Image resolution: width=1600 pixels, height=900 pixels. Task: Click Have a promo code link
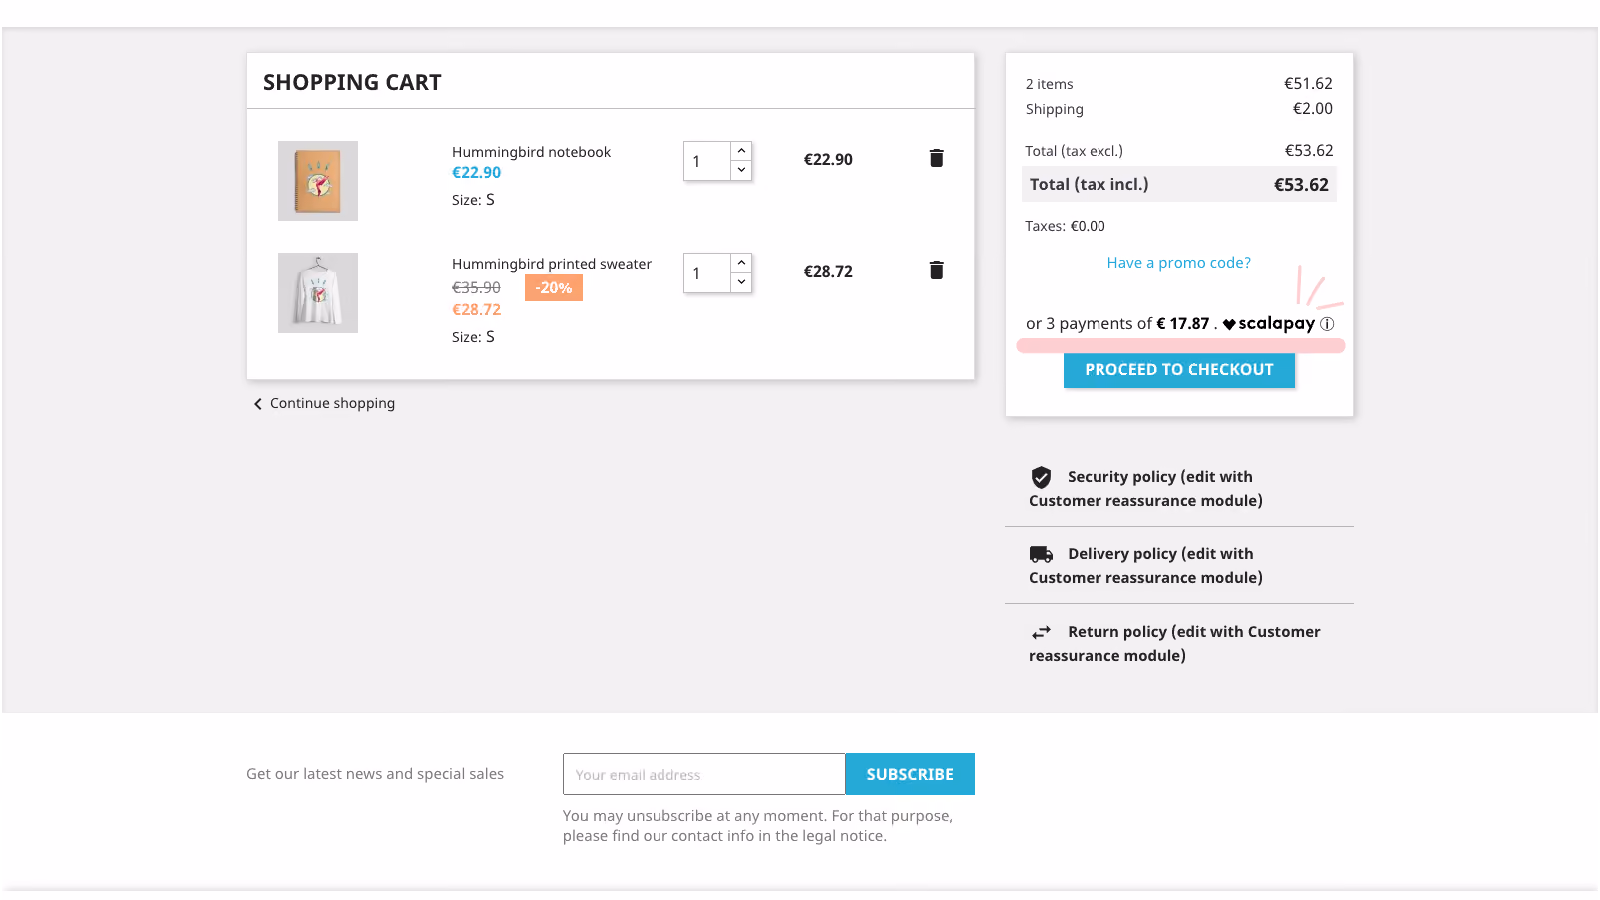pos(1178,263)
